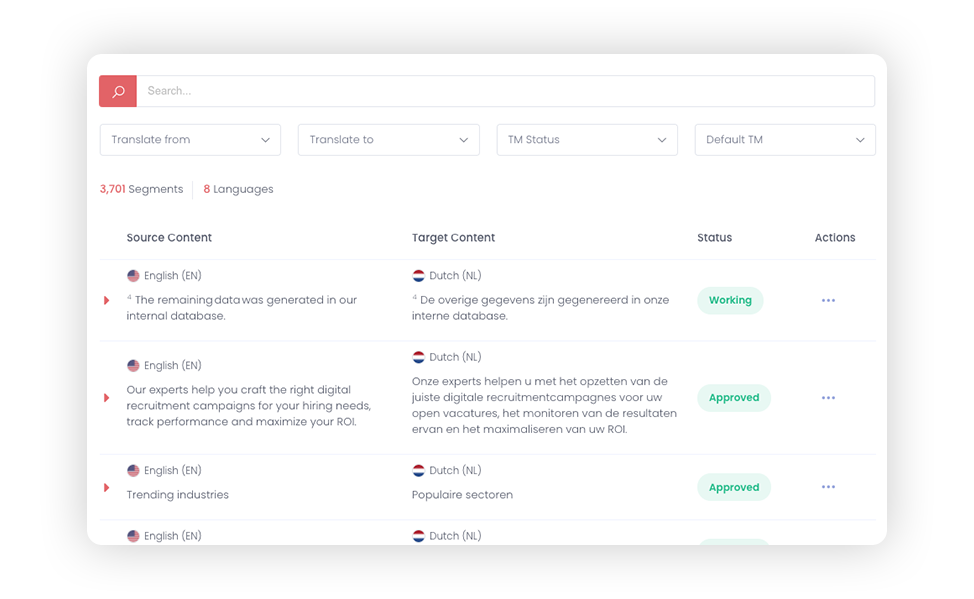Focus the Search text field
974x599 pixels.
click(506, 91)
